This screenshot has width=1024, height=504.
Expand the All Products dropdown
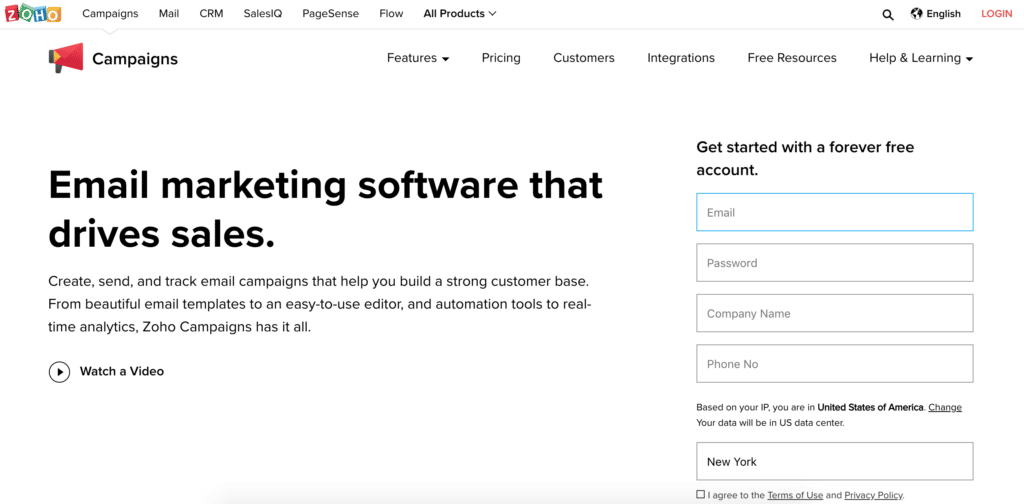click(460, 13)
